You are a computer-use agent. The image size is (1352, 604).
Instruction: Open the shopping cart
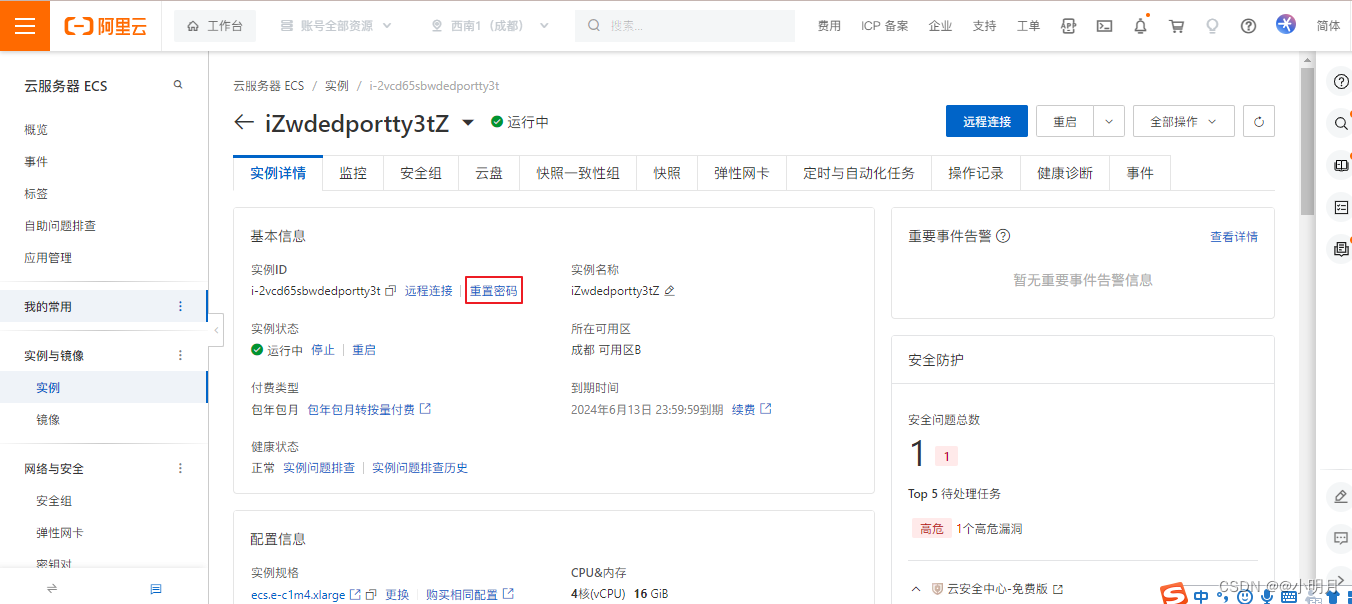tap(1176, 26)
